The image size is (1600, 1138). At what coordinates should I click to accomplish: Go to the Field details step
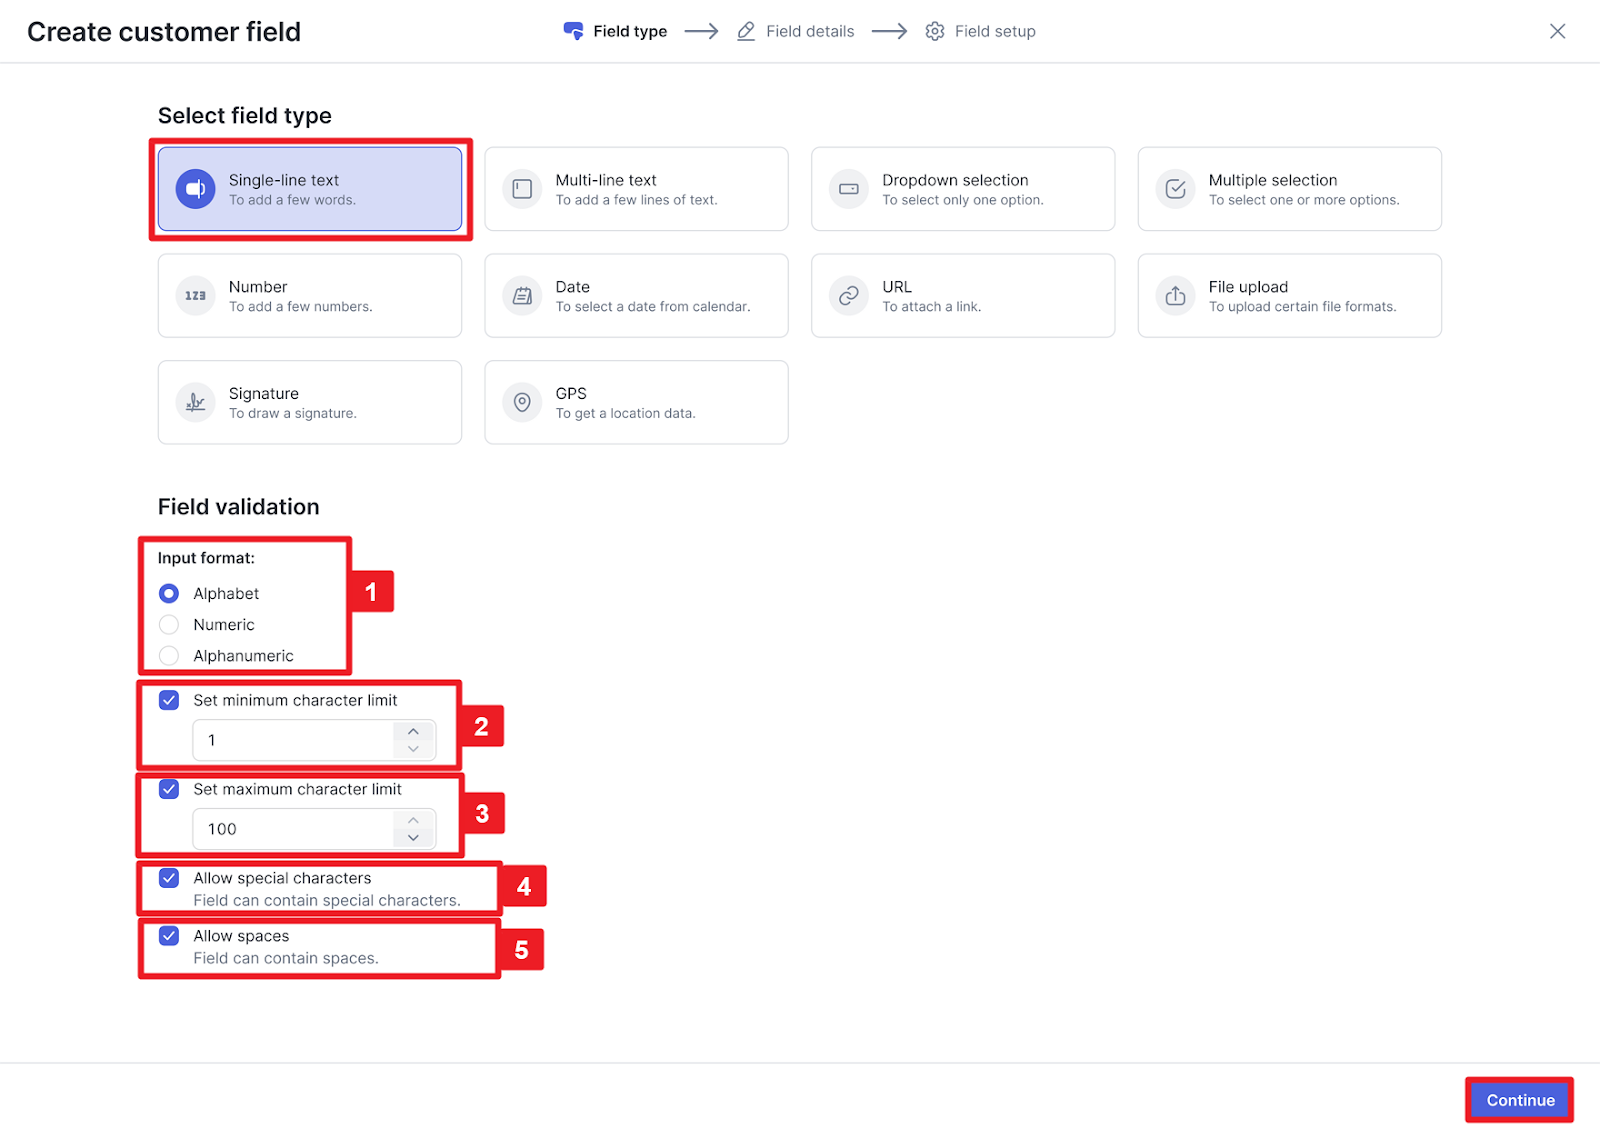(796, 32)
